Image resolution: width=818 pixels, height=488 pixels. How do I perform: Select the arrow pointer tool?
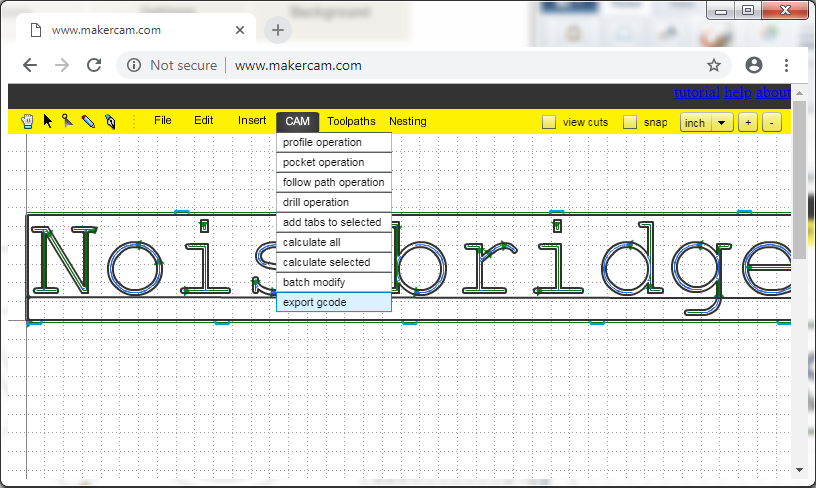pos(48,121)
